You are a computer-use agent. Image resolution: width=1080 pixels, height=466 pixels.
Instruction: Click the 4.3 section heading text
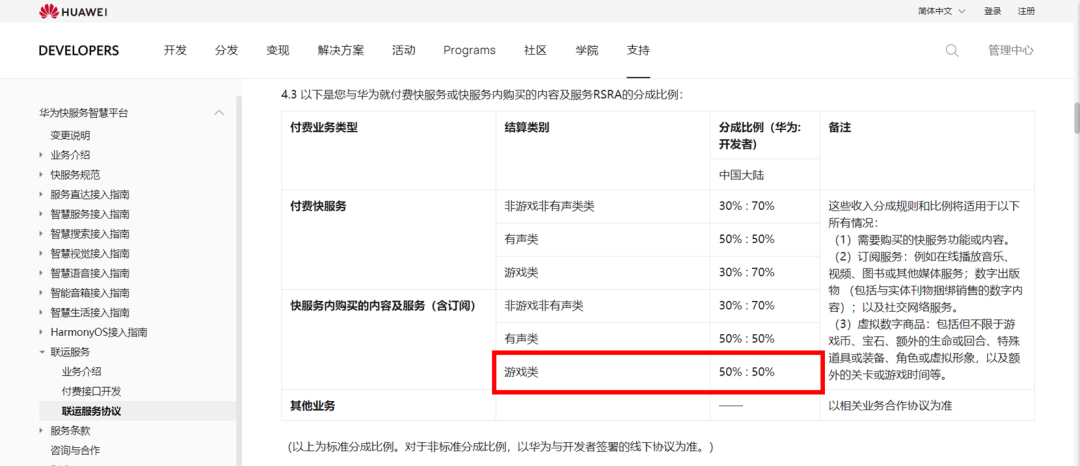482,95
